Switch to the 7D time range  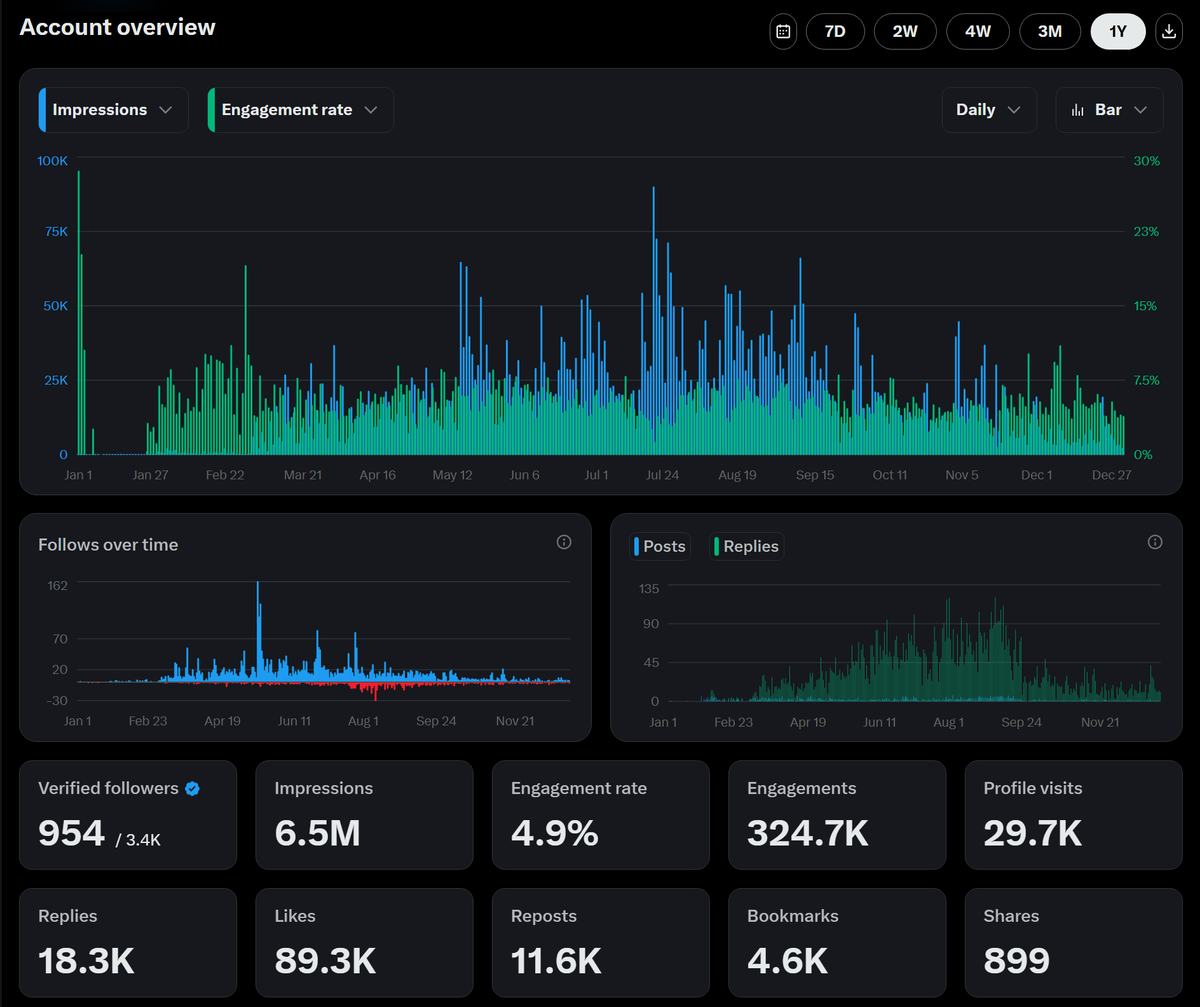point(835,31)
